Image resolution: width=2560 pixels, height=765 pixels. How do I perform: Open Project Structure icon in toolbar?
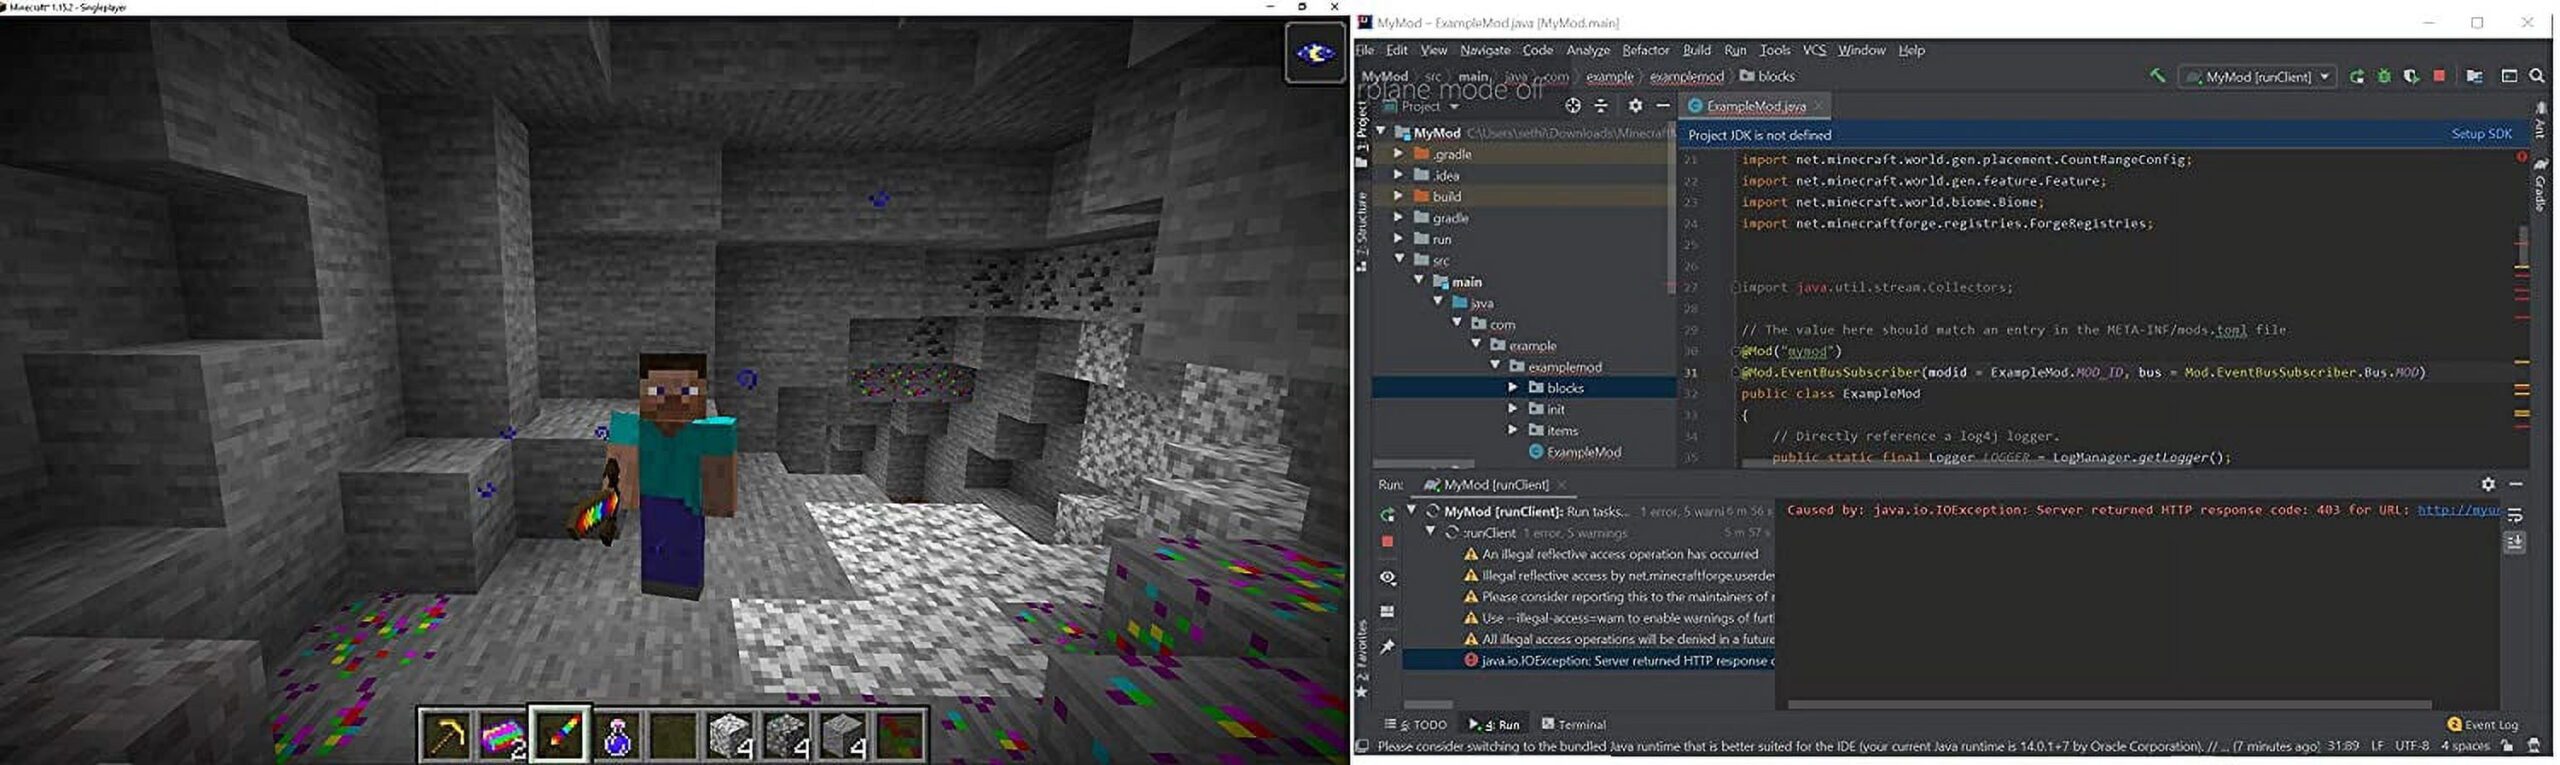tap(2474, 76)
